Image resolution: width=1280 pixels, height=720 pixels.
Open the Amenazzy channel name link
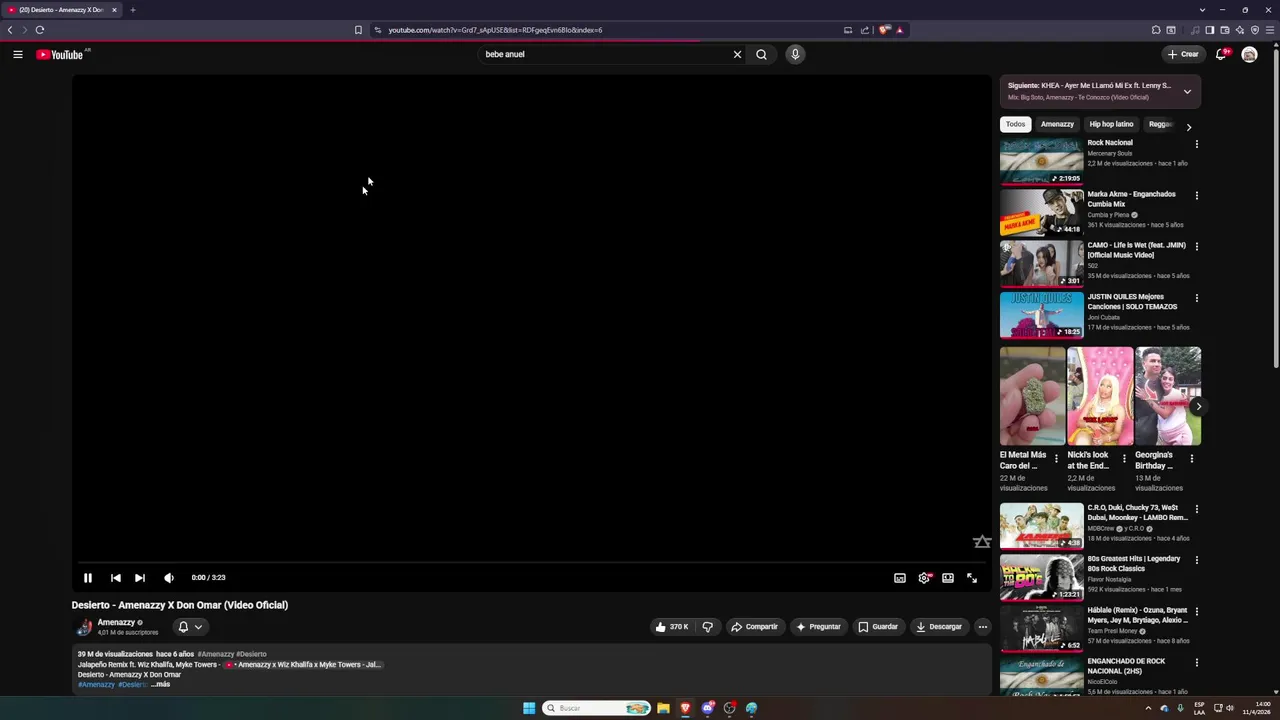click(x=116, y=622)
